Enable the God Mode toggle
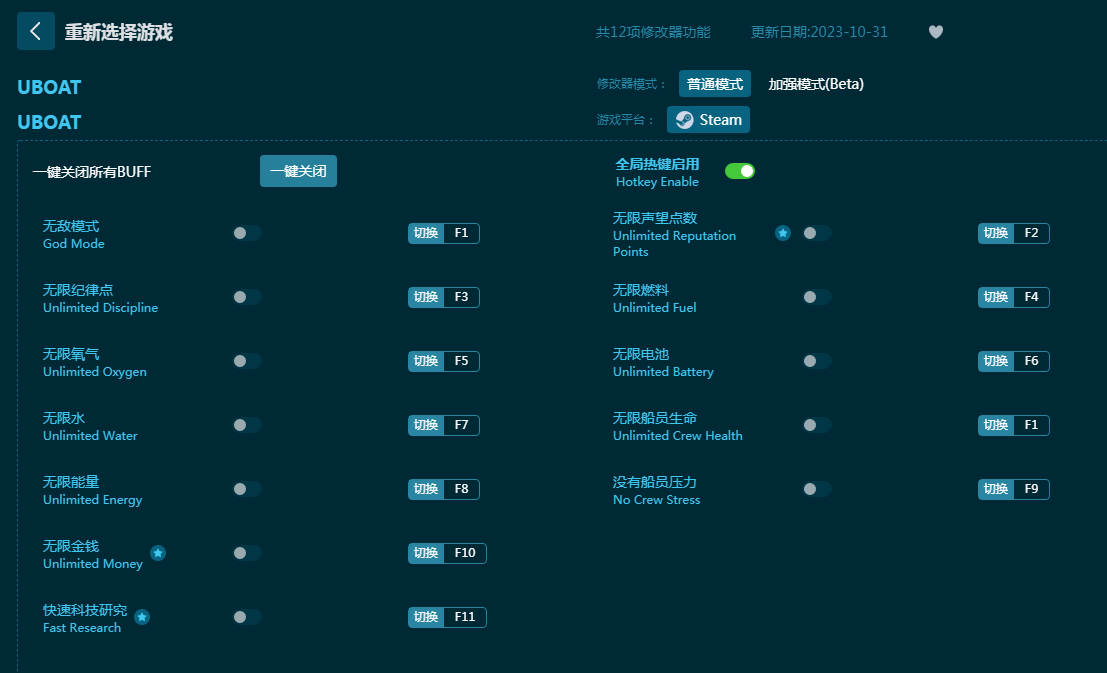The image size is (1107, 673). pyautogui.click(x=247, y=233)
